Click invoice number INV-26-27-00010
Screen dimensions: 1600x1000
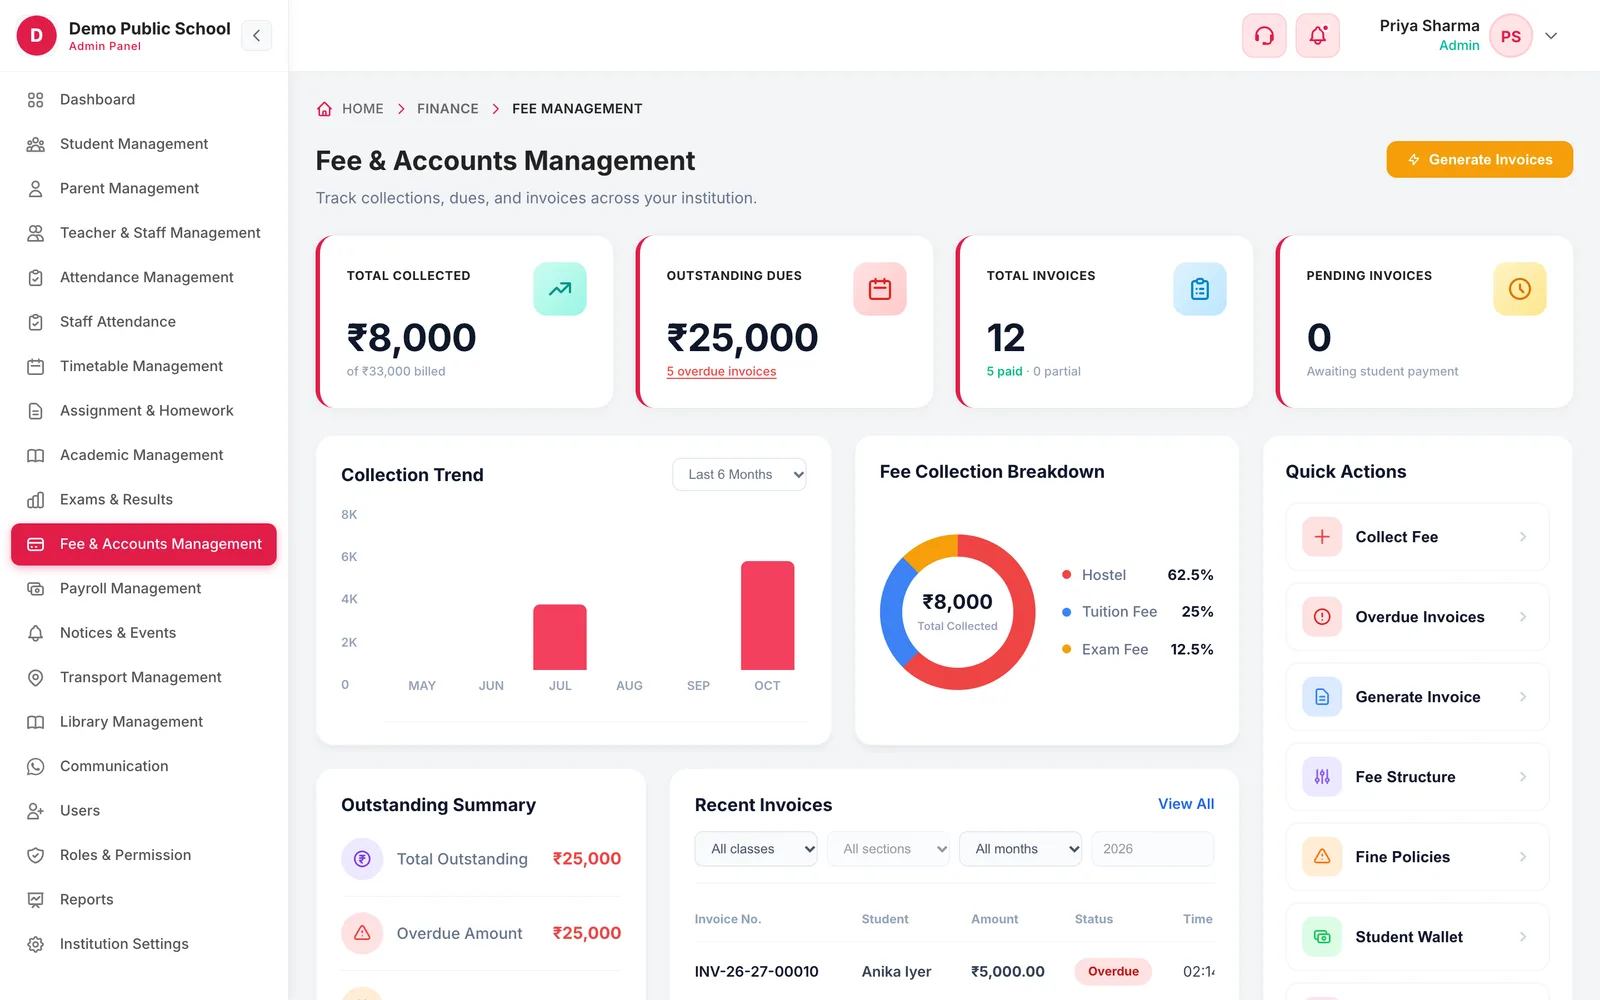[757, 972]
